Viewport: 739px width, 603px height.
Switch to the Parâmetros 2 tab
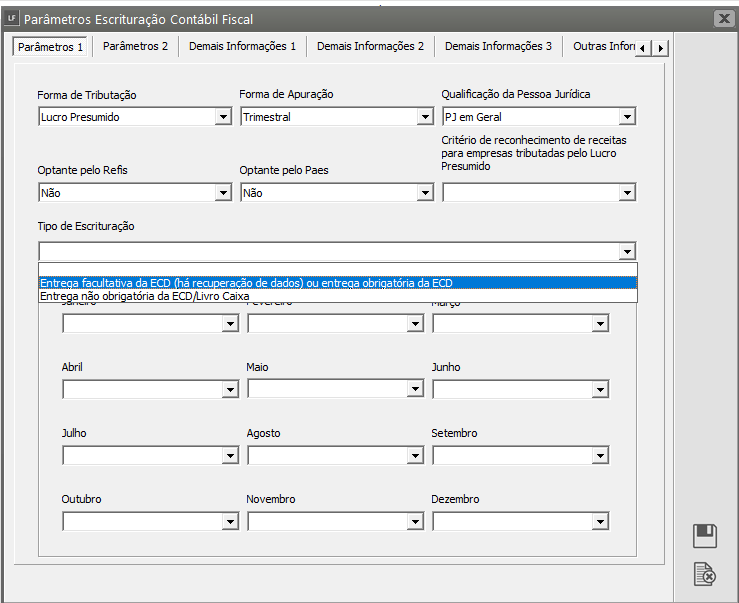coord(135,47)
